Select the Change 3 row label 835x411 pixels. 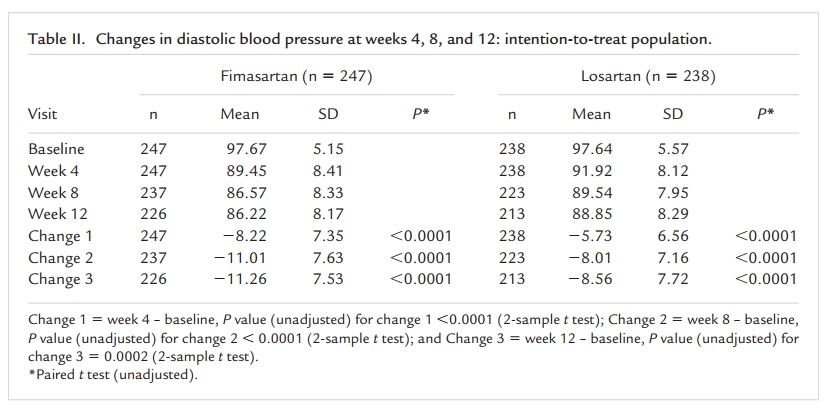click(60, 279)
